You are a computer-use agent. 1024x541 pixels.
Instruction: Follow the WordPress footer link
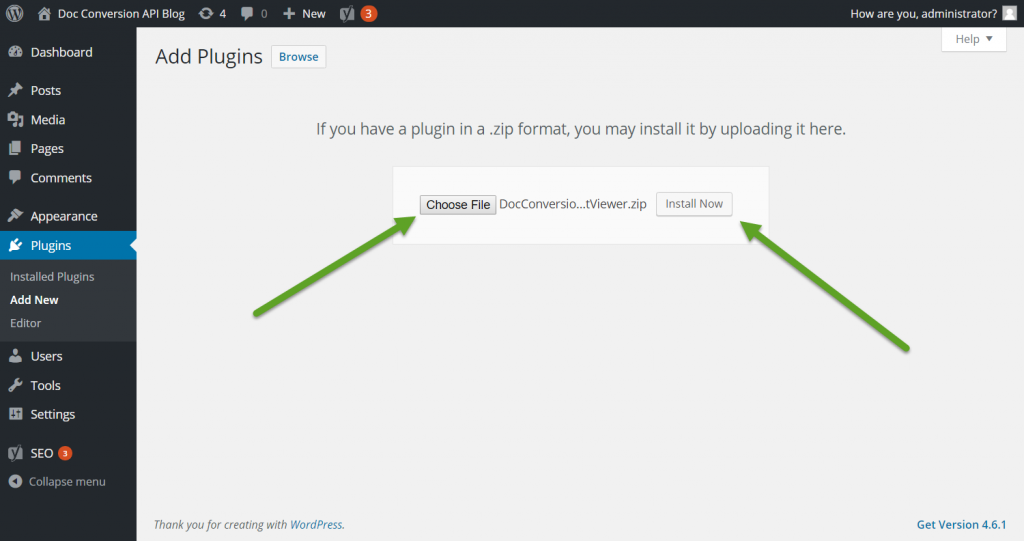coord(317,524)
